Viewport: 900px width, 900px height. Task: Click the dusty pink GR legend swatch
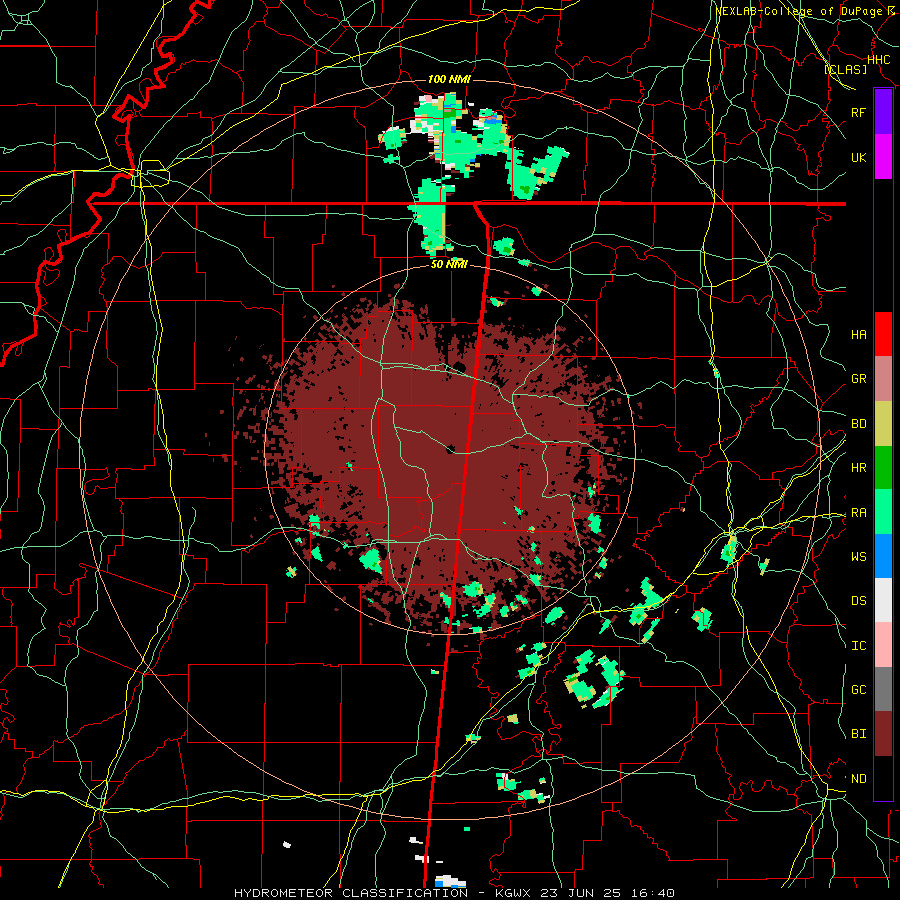coord(883,379)
